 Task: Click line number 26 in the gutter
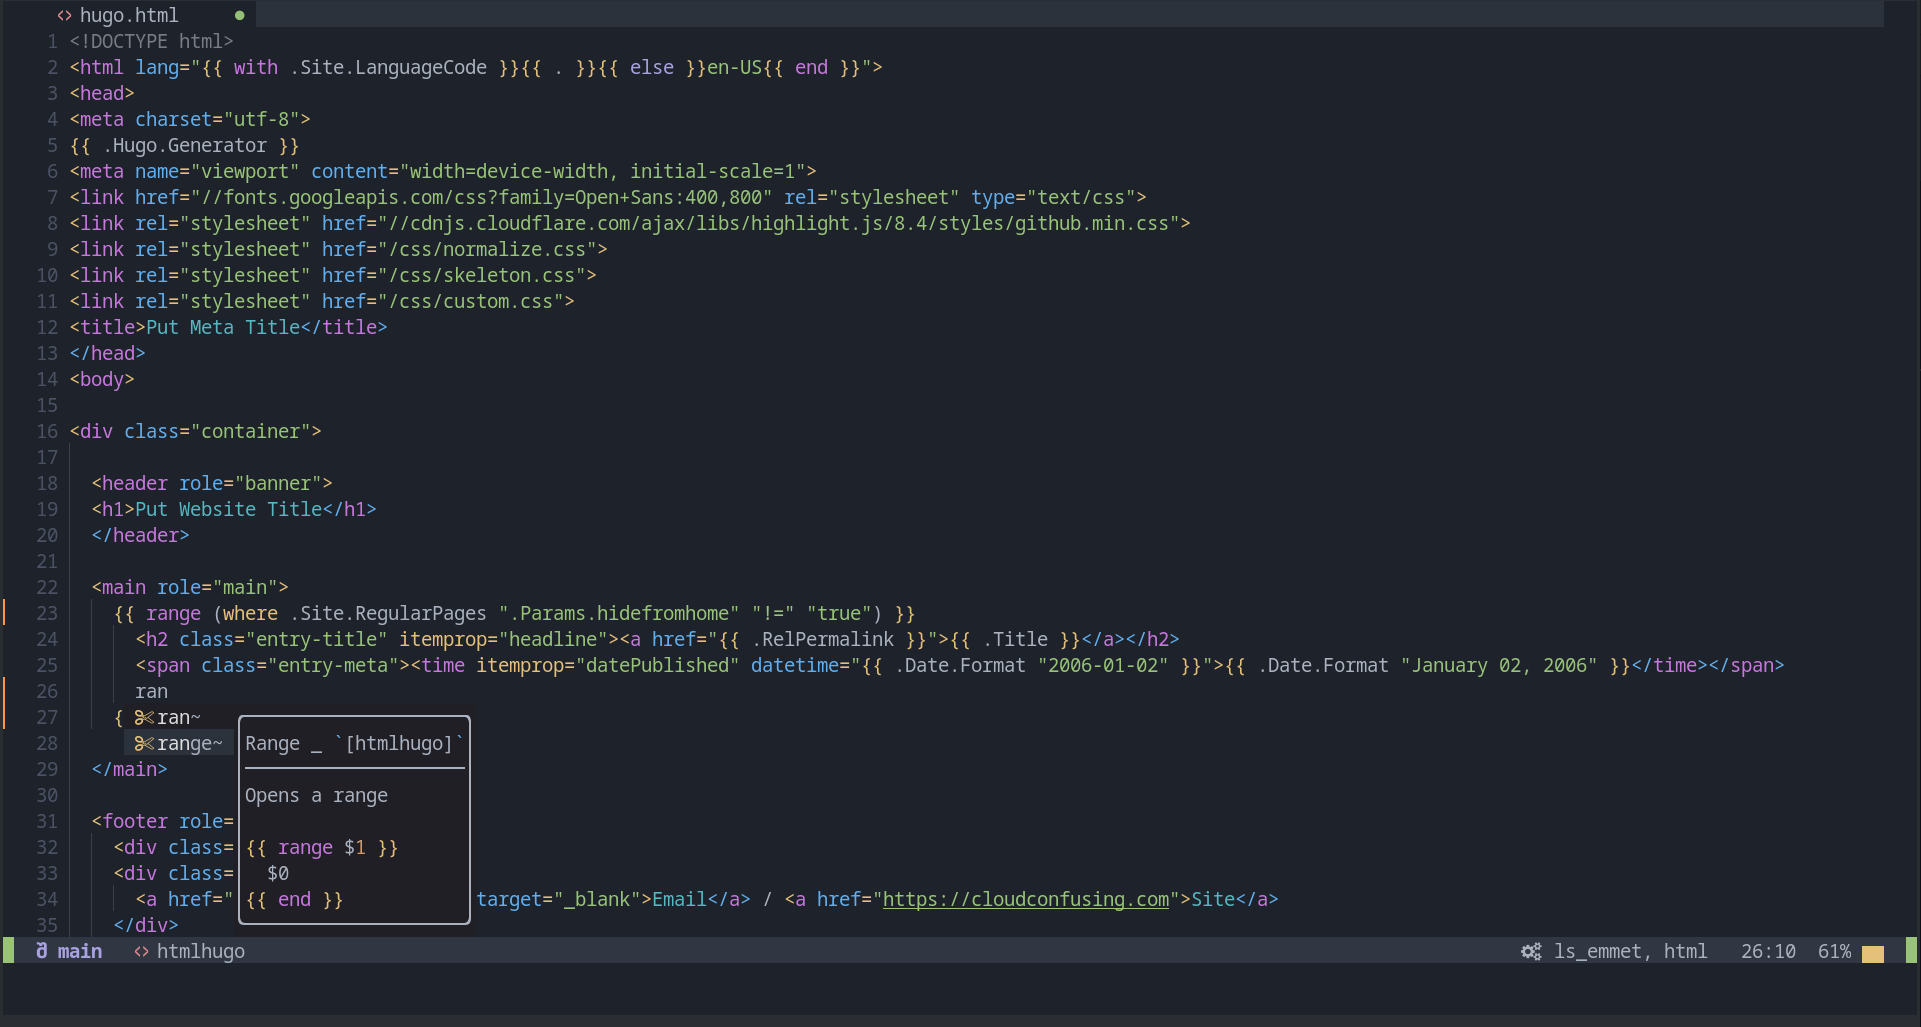pos(47,691)
